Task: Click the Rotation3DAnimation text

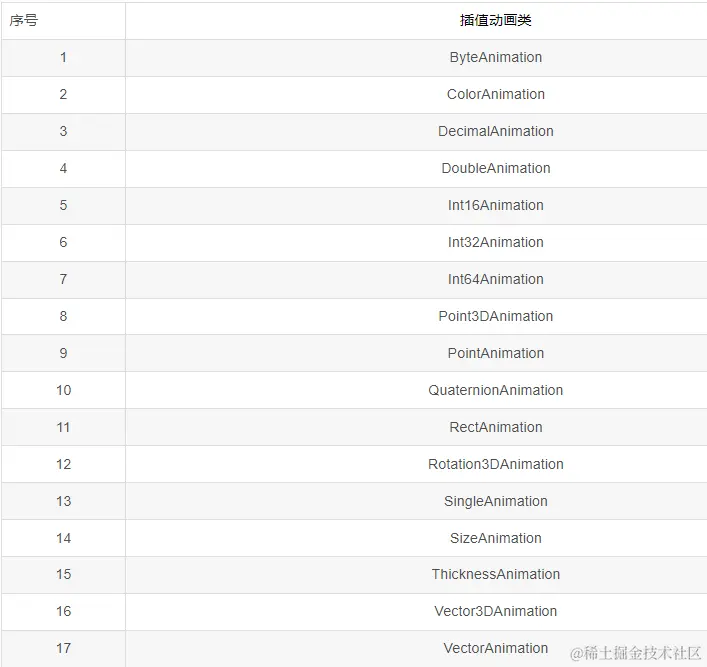Action: (496, 464)
